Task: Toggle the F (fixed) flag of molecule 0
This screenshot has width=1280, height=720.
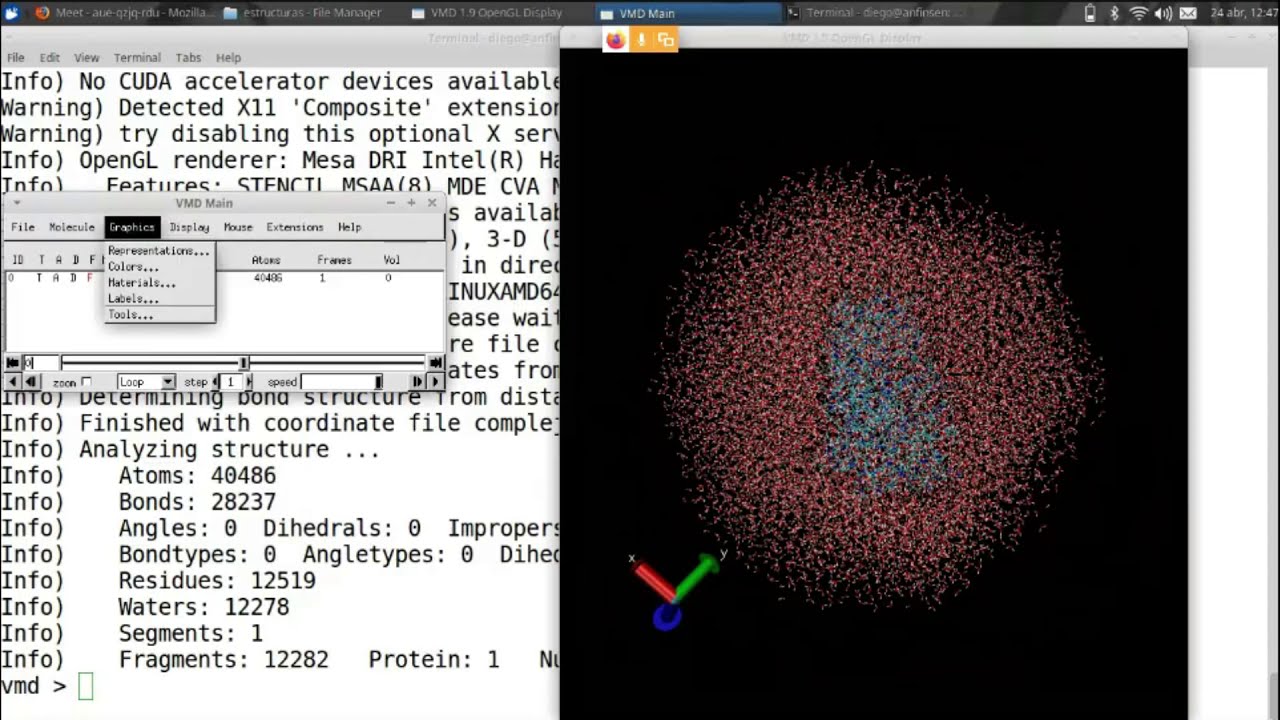Action: coord(89,278)
